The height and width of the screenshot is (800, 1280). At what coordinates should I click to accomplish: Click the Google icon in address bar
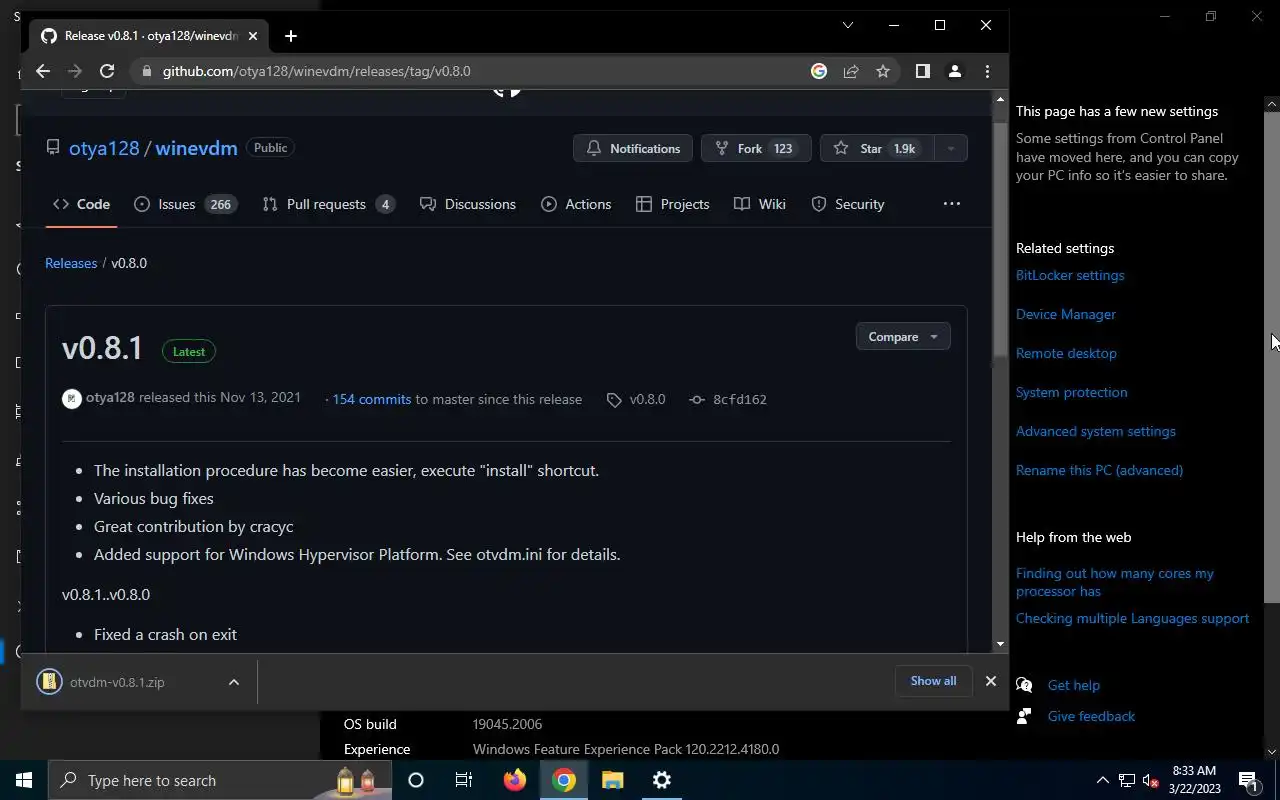[819, 71]
